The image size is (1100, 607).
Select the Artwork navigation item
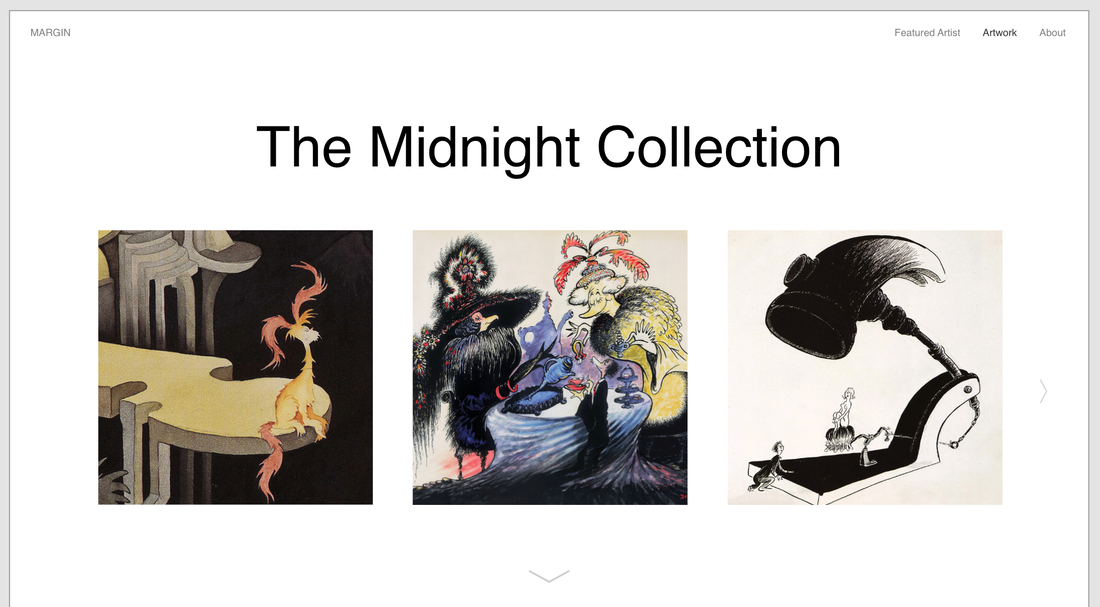click(x=999, y=32)
